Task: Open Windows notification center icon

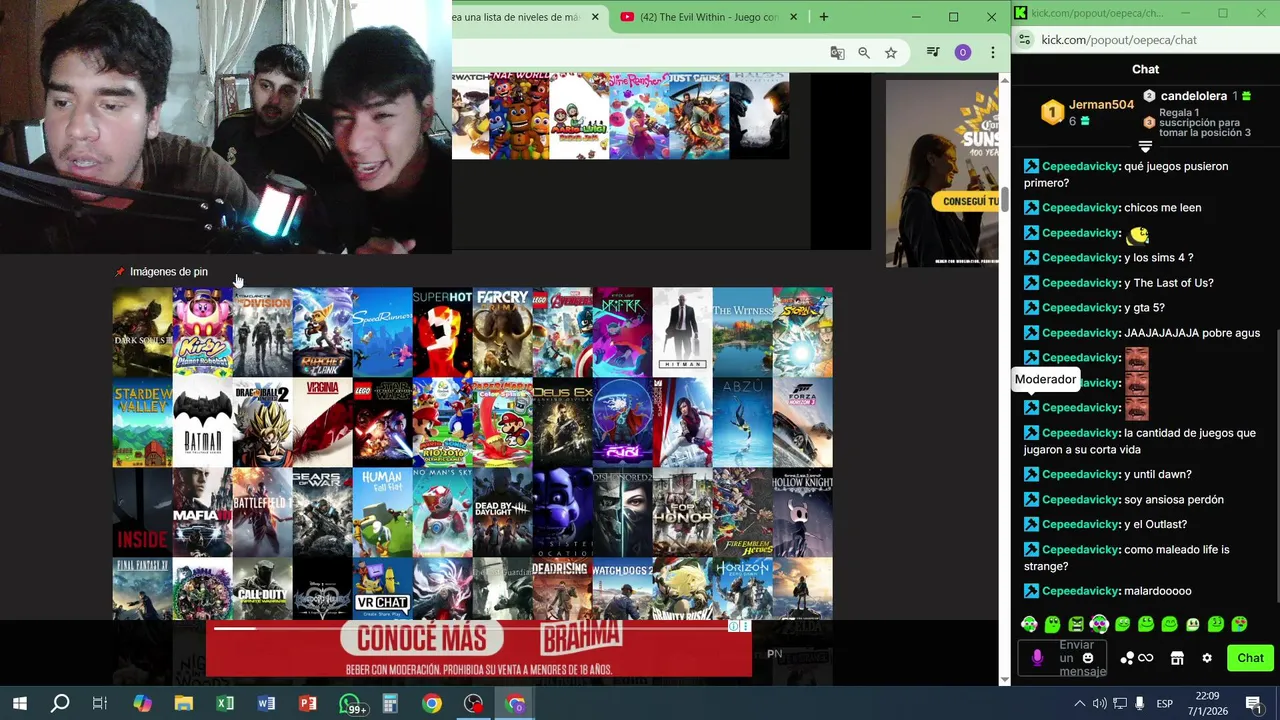Action: (1253, 704)
